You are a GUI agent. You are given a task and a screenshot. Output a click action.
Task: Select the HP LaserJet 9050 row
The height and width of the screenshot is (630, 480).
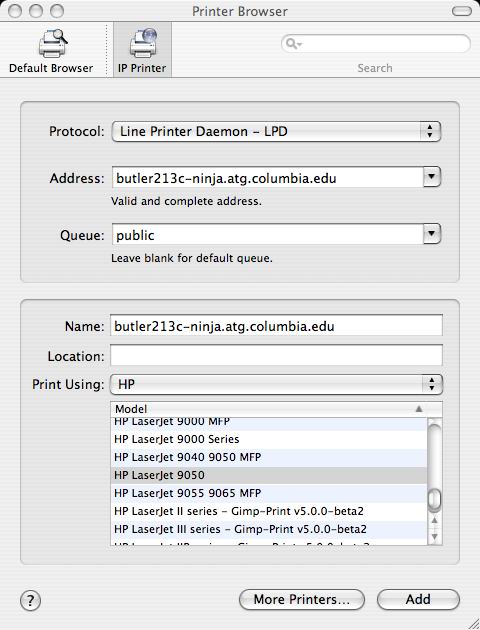(269, 475)
